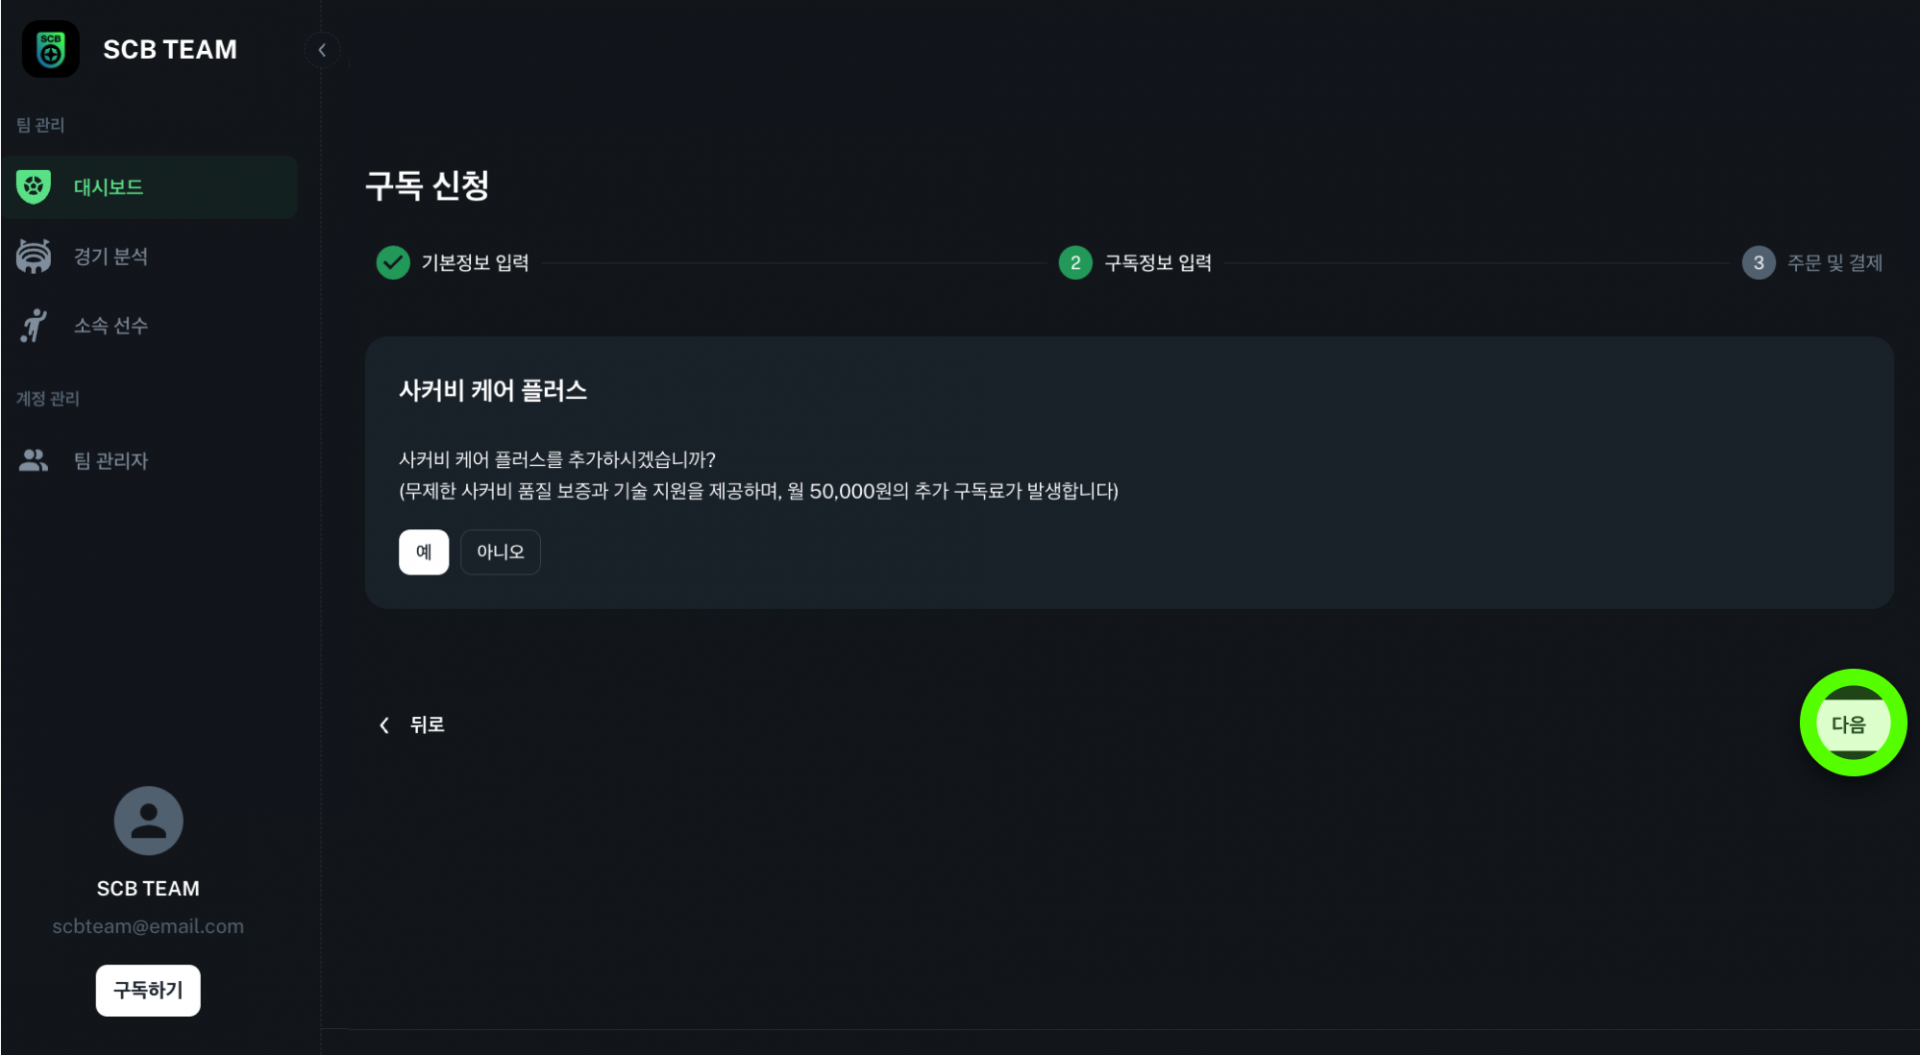1920x1055 pixels.
Task: Click the 소속 선수 player icon
Action: pyautogui.click(x=34, y=325)
